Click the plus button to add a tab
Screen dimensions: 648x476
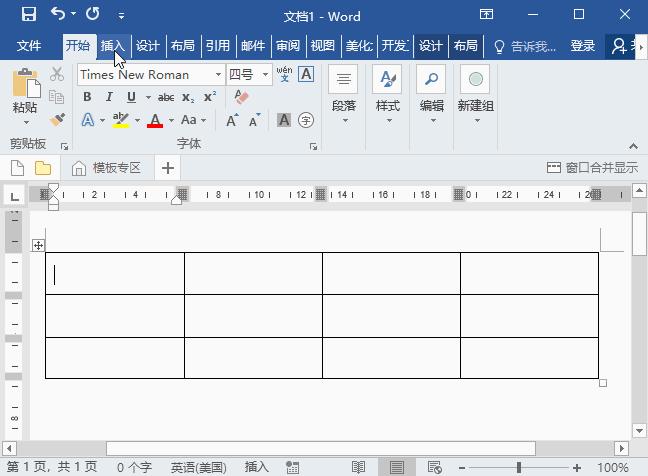pyautogui.click(x=168, y=168)
